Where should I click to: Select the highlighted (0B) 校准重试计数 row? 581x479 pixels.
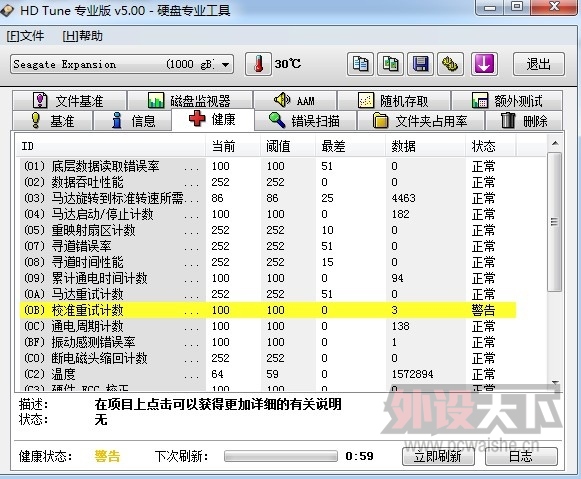[x=268, y=310]
